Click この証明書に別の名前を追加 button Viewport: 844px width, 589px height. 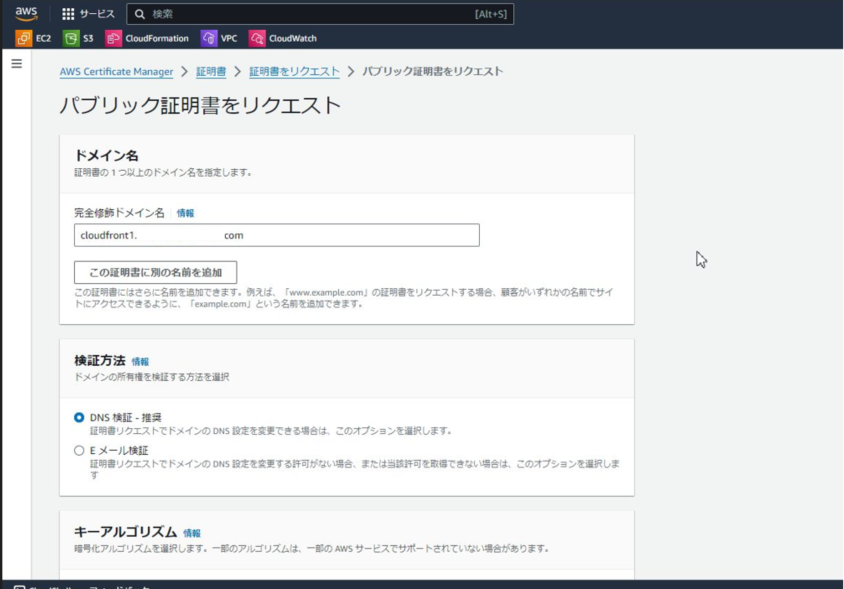point(156,272)
